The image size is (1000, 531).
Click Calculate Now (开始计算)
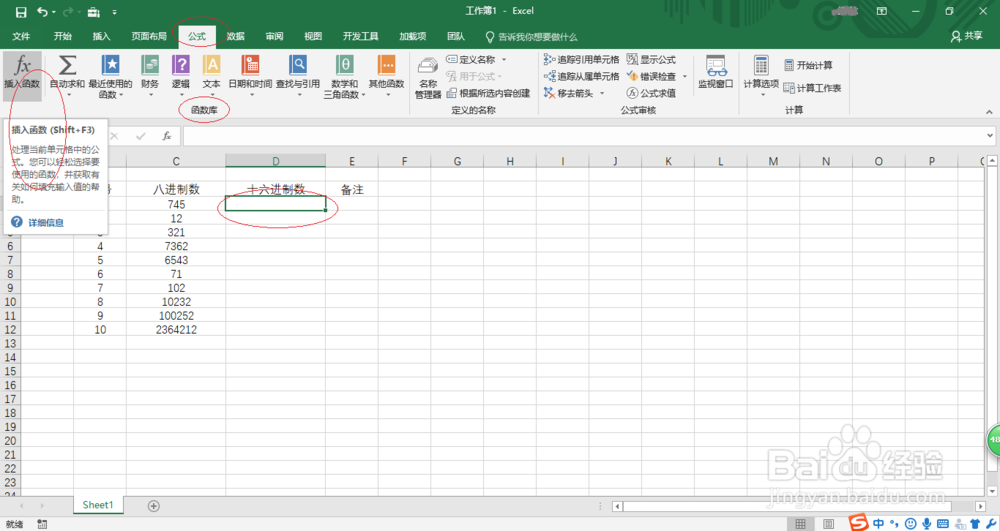[808, 65]
